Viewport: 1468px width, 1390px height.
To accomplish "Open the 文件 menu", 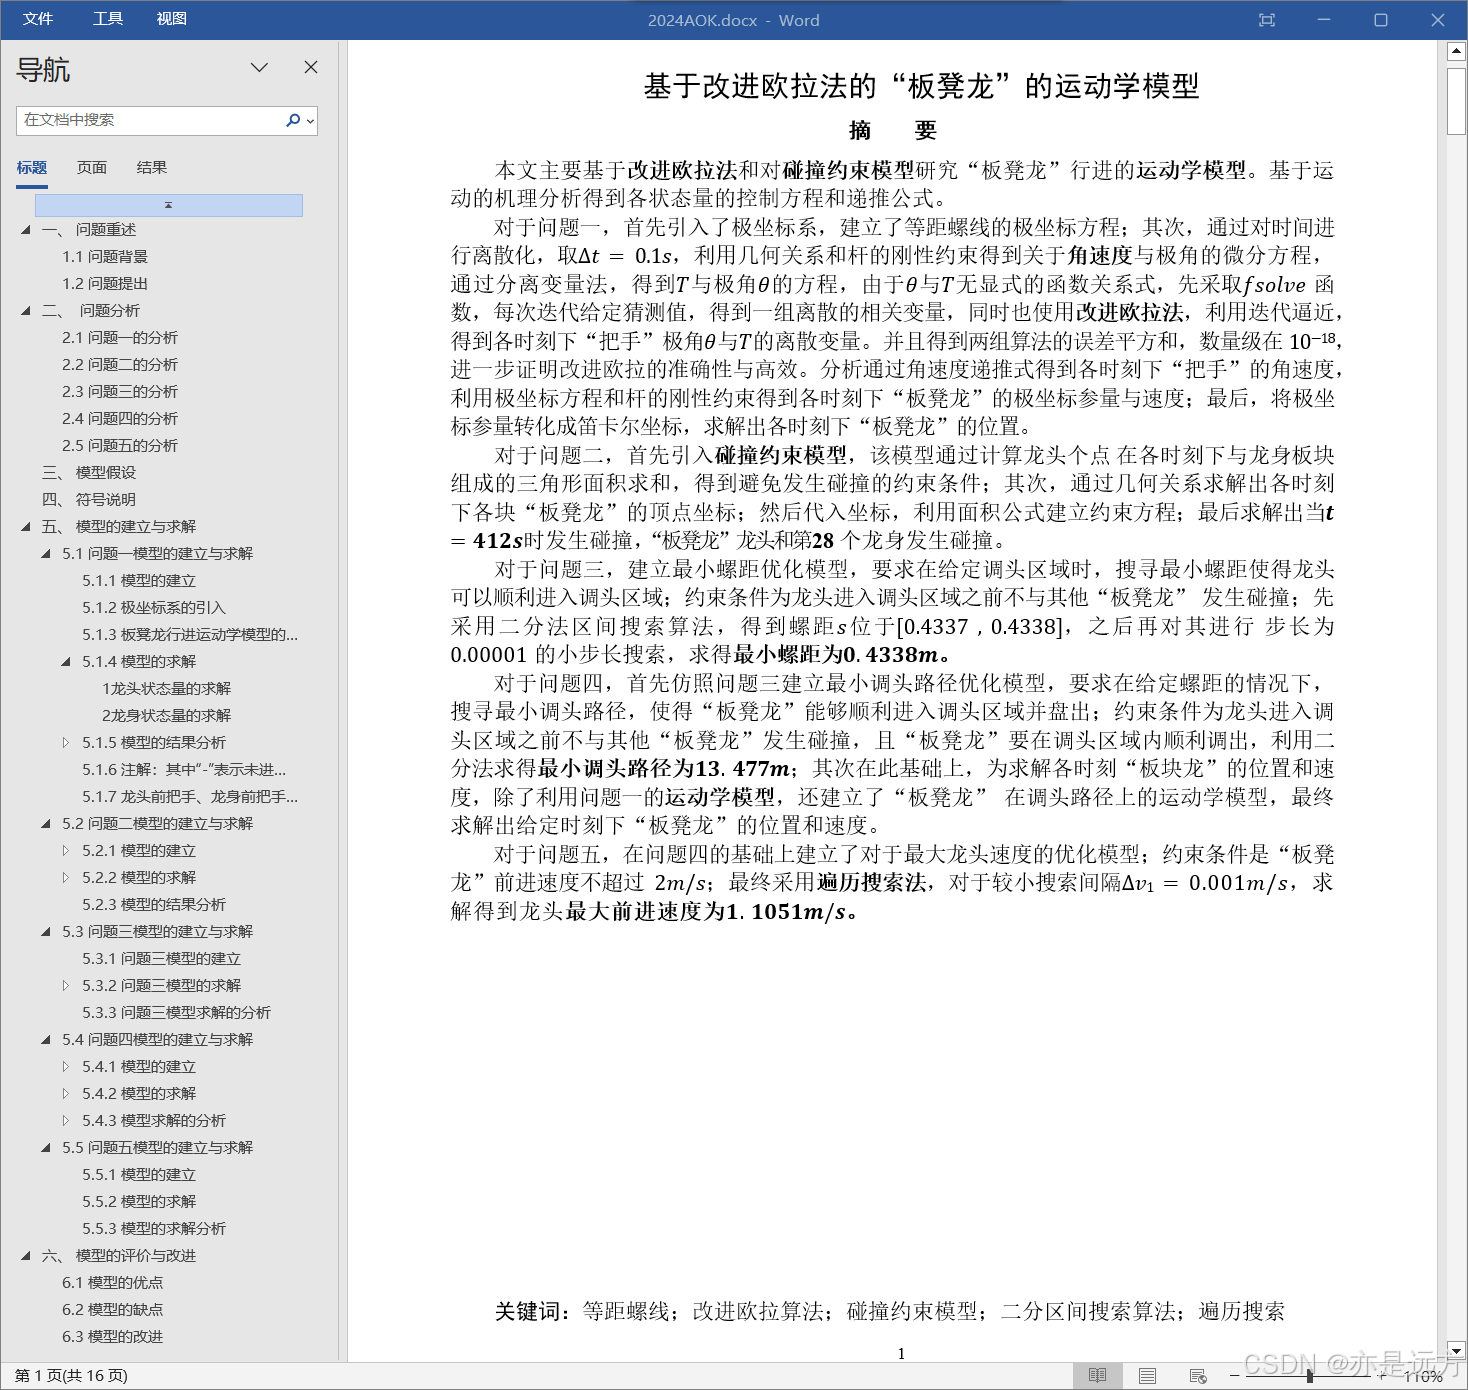I will point(38,19).
